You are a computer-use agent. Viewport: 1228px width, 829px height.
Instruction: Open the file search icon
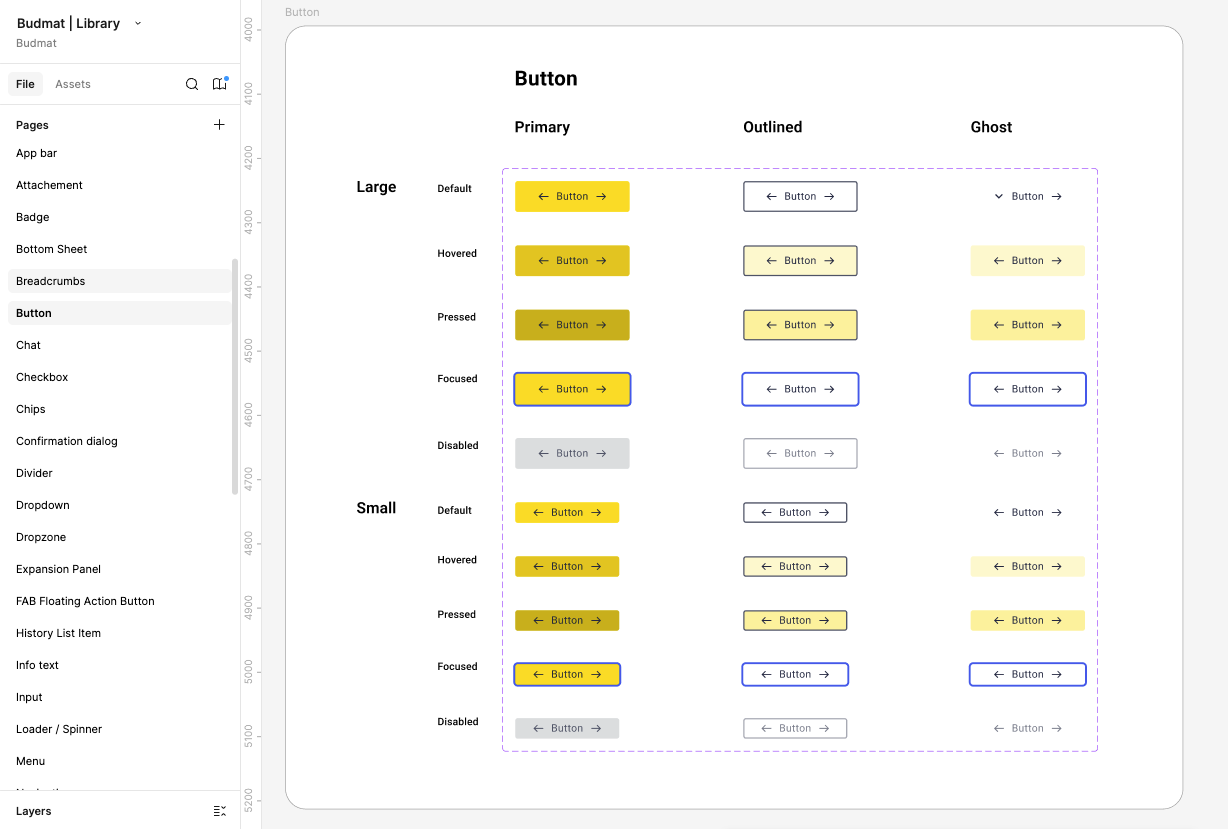click(192, 84)
